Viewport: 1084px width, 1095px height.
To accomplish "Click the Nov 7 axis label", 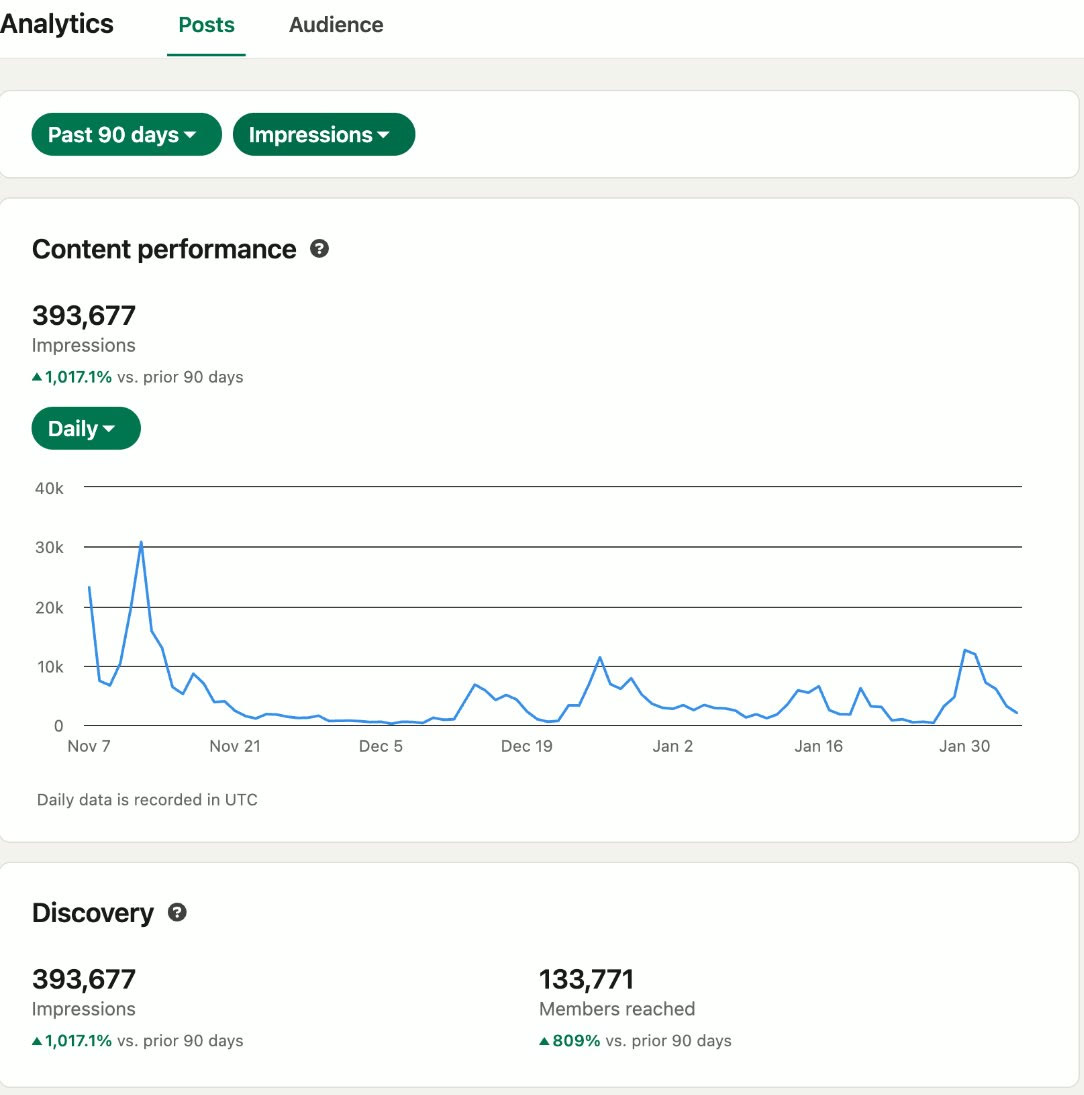I will (x=89, y=746).
